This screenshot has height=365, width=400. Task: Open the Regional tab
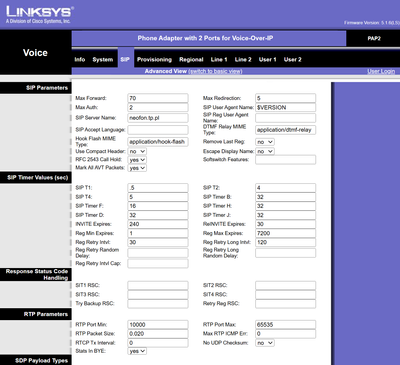click(191, 60)
